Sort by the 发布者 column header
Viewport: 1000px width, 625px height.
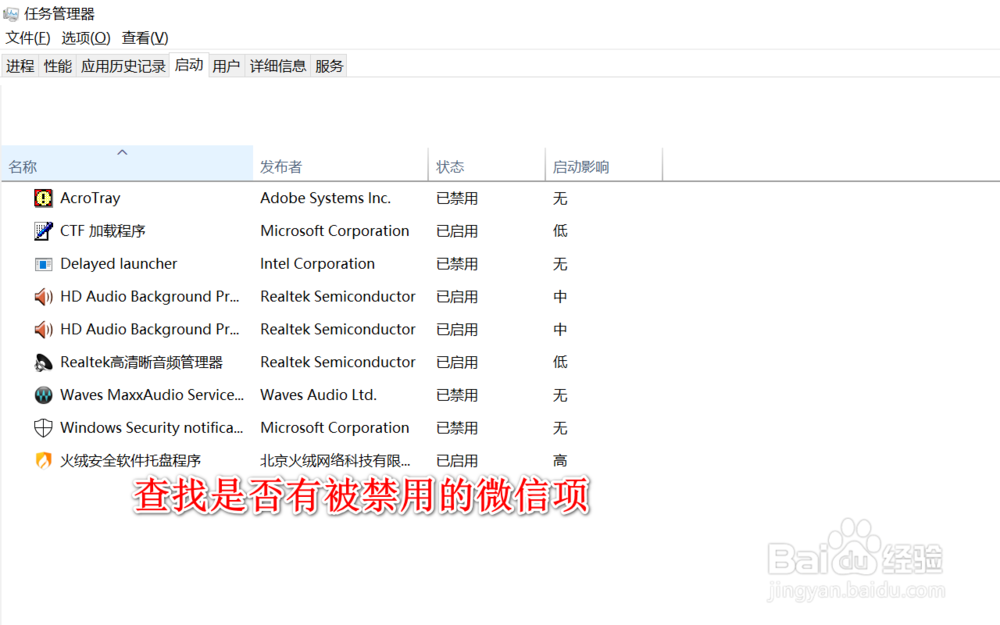[x=341, y=163]
